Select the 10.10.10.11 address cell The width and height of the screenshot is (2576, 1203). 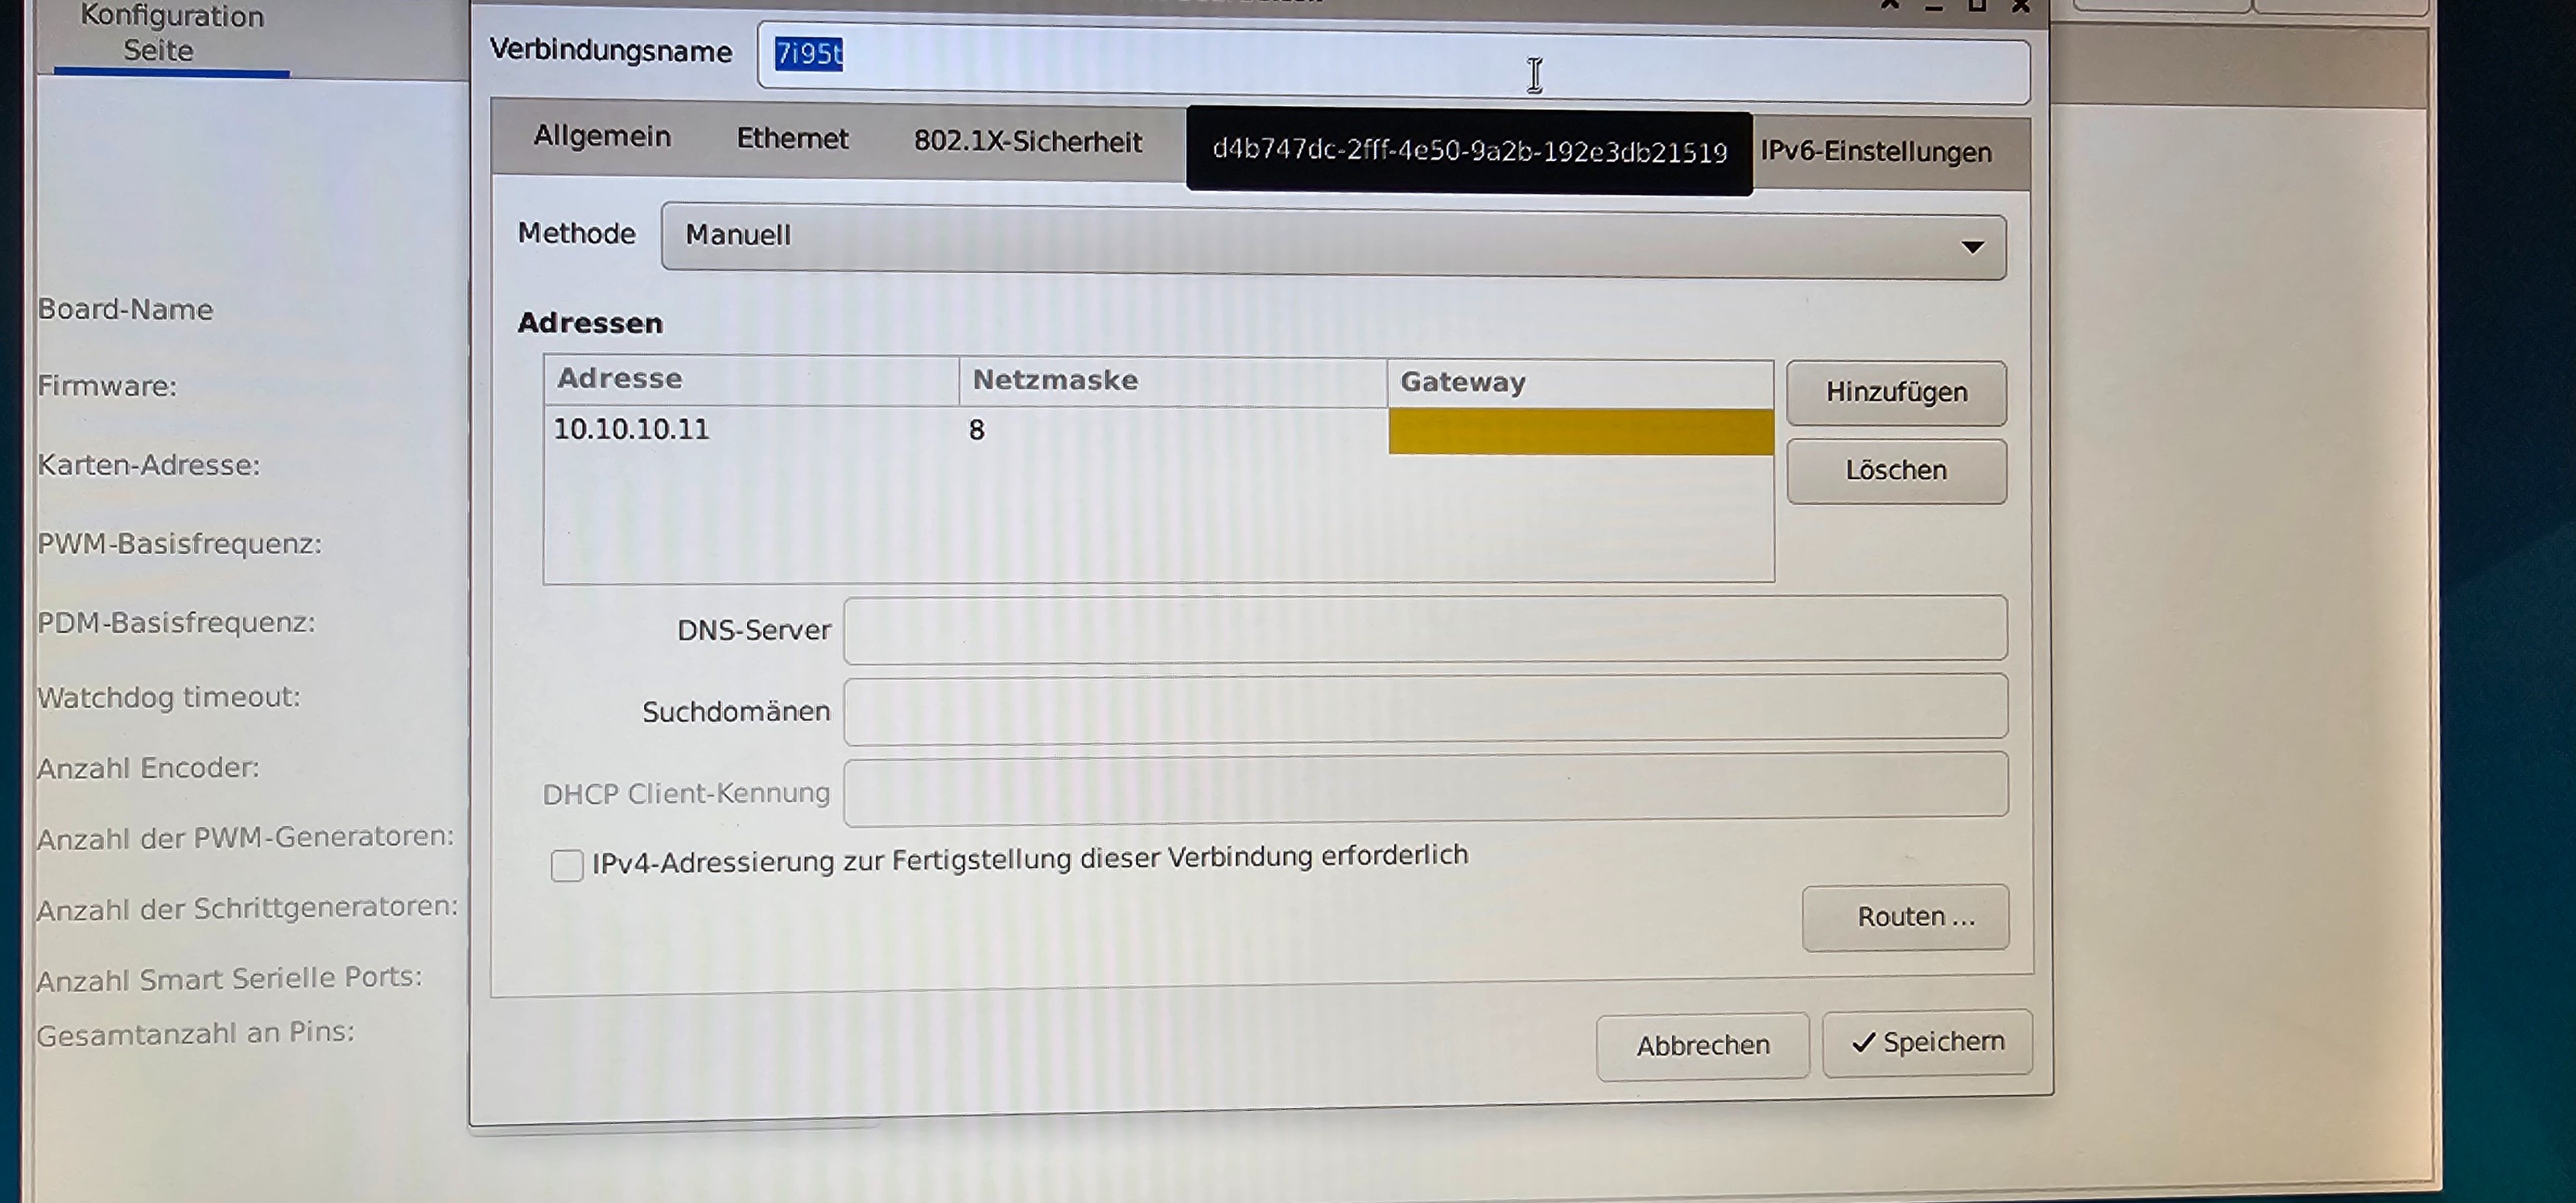pos(632,429)
